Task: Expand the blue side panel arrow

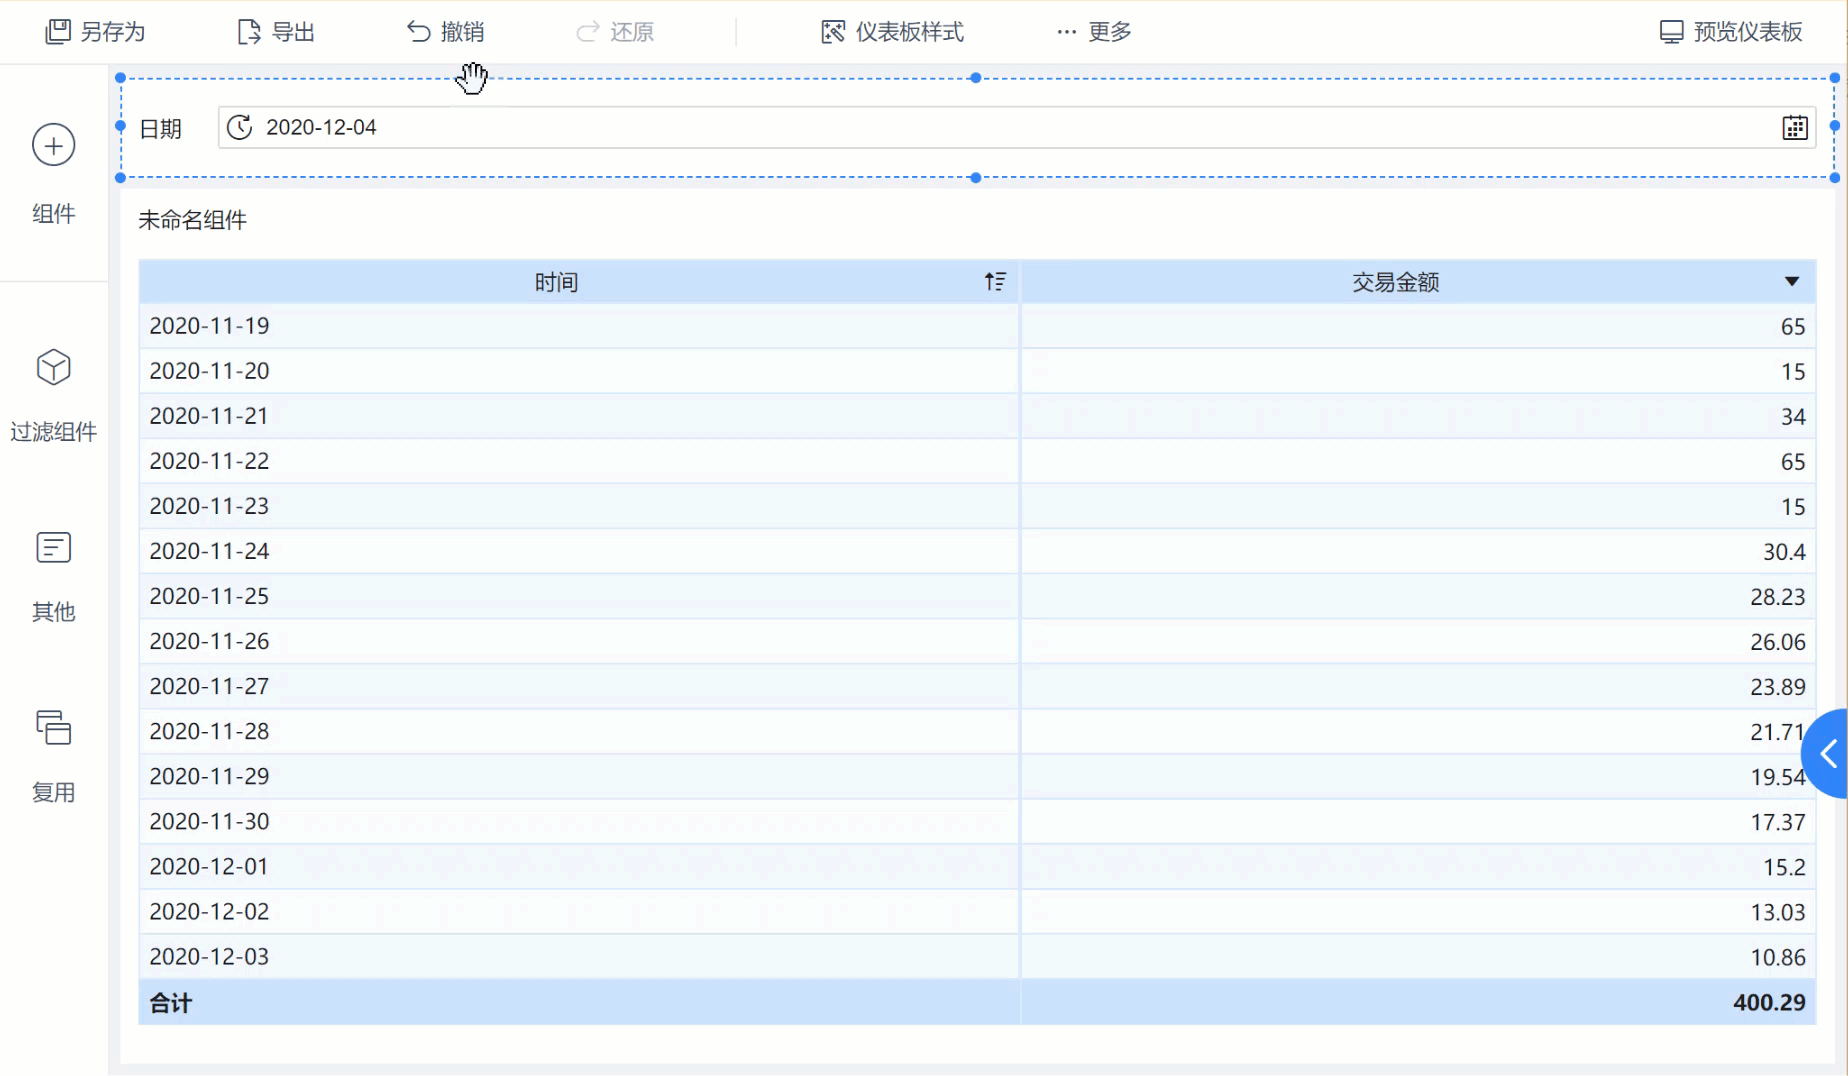Action: click(1827, 754)
